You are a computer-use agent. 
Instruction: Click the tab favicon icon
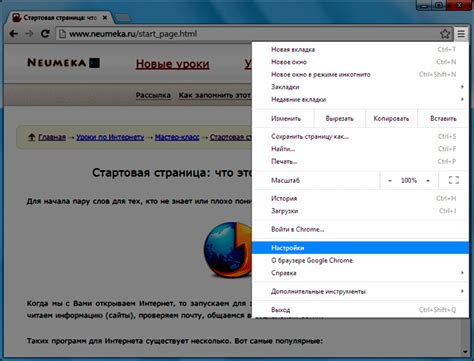point(17,17)
